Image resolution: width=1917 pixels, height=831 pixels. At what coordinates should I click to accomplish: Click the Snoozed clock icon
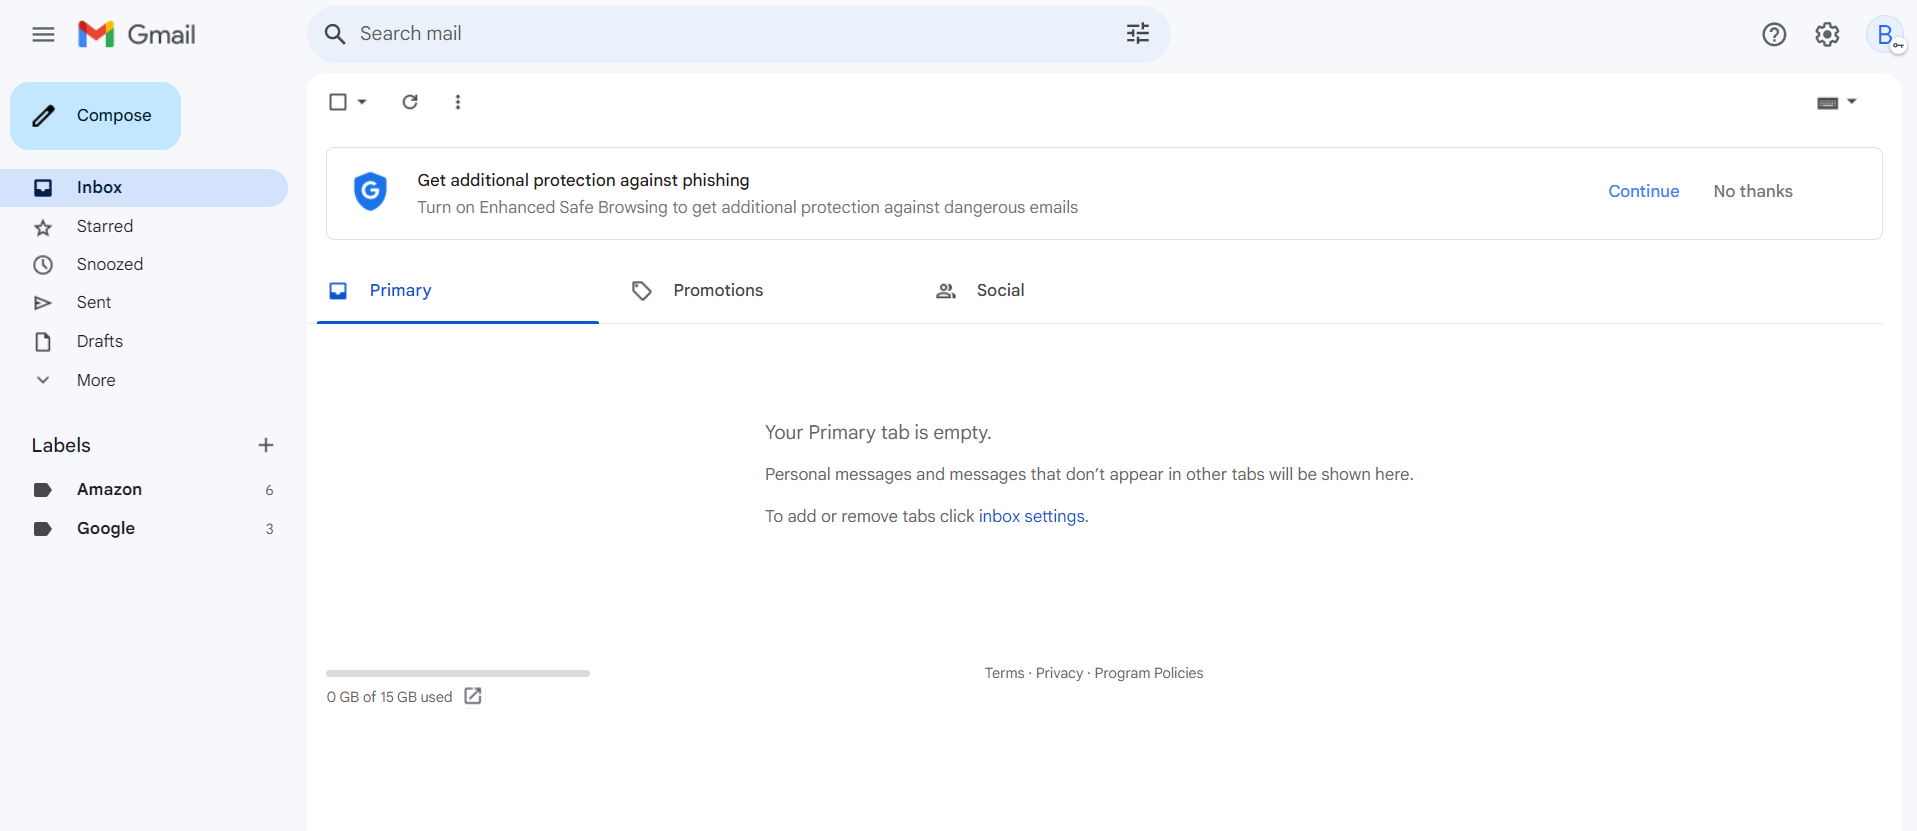coord(43,265)
